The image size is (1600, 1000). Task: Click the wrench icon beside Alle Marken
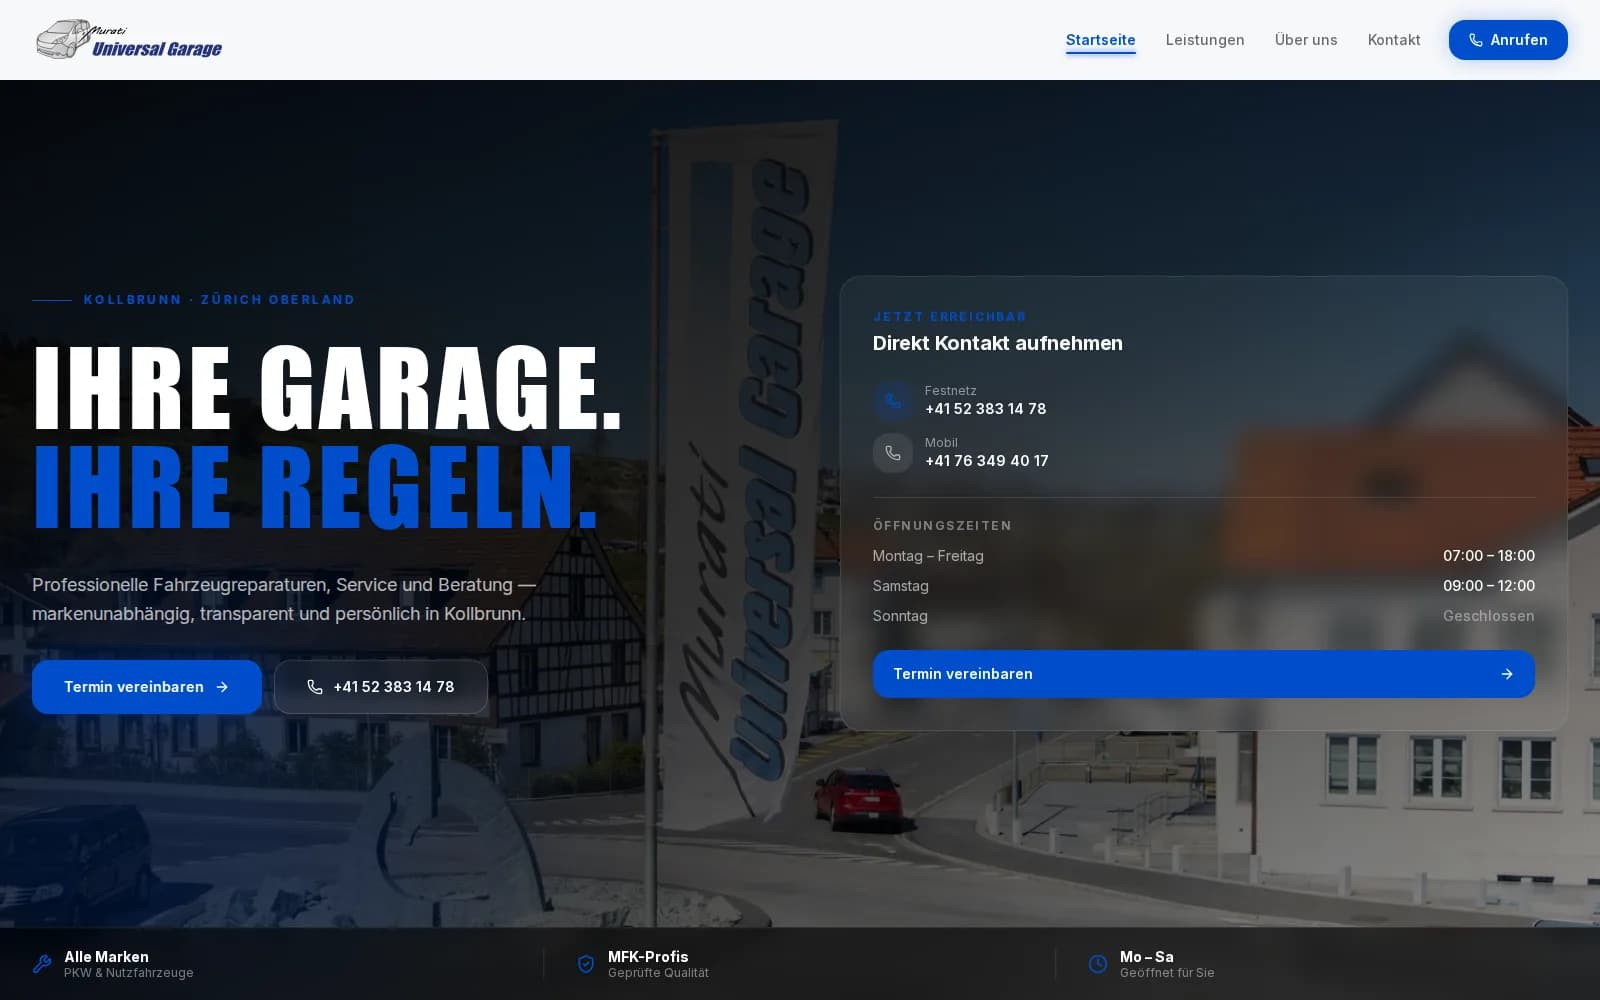click(x=42, y=964)
